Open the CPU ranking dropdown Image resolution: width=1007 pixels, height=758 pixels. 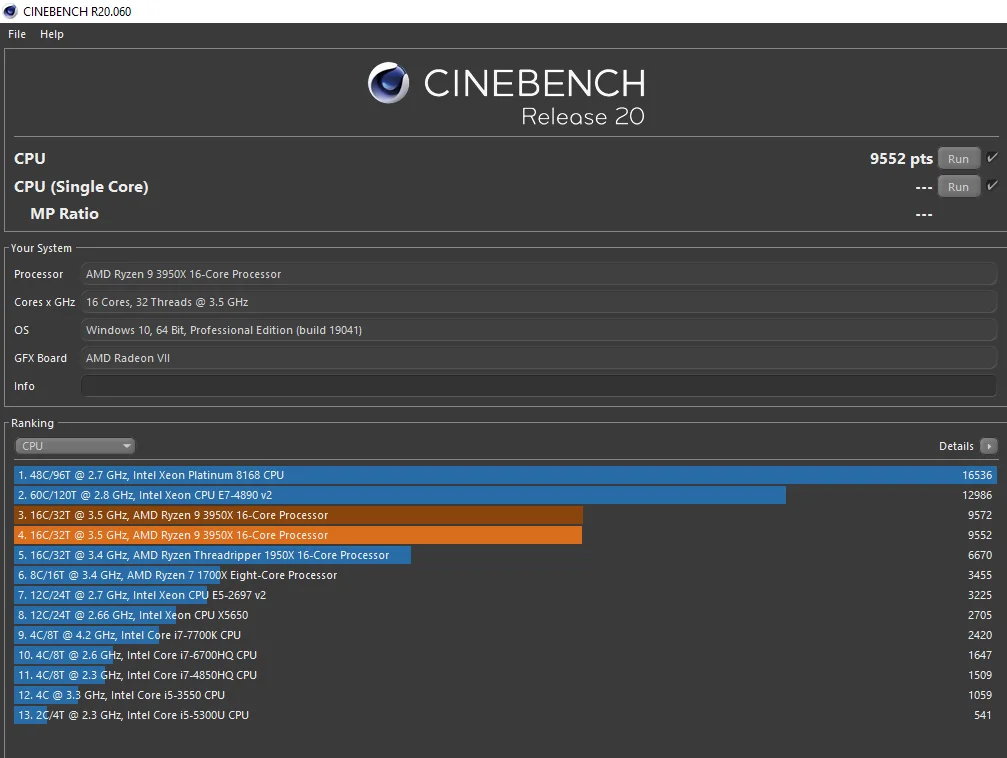75,446
